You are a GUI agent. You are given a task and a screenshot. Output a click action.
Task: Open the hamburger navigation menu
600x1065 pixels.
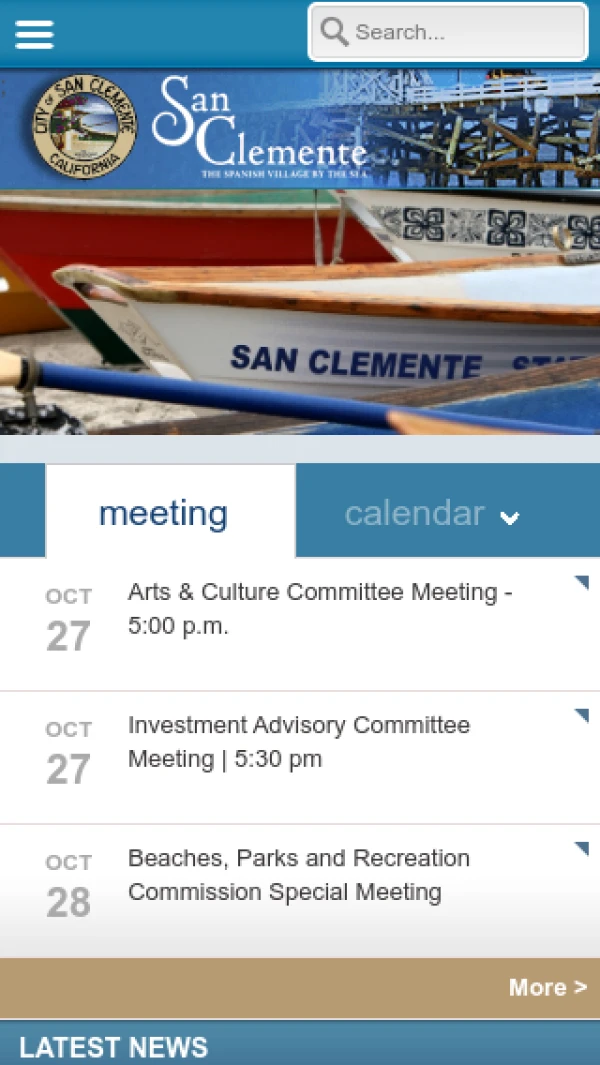click(x=34, y=34)
